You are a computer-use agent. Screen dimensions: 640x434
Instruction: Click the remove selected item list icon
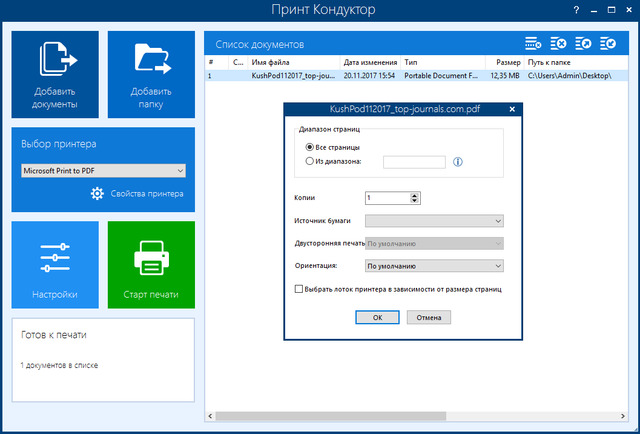tap(533, 44)
